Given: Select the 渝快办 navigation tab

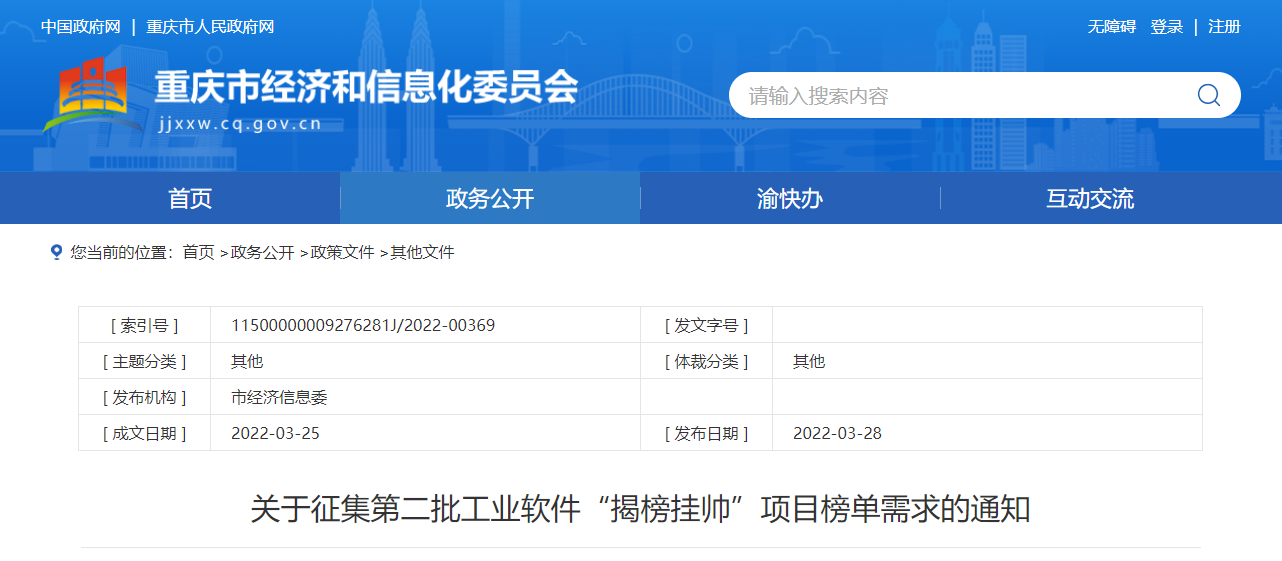Looking at the screenshot, I should tap(790, 198).
